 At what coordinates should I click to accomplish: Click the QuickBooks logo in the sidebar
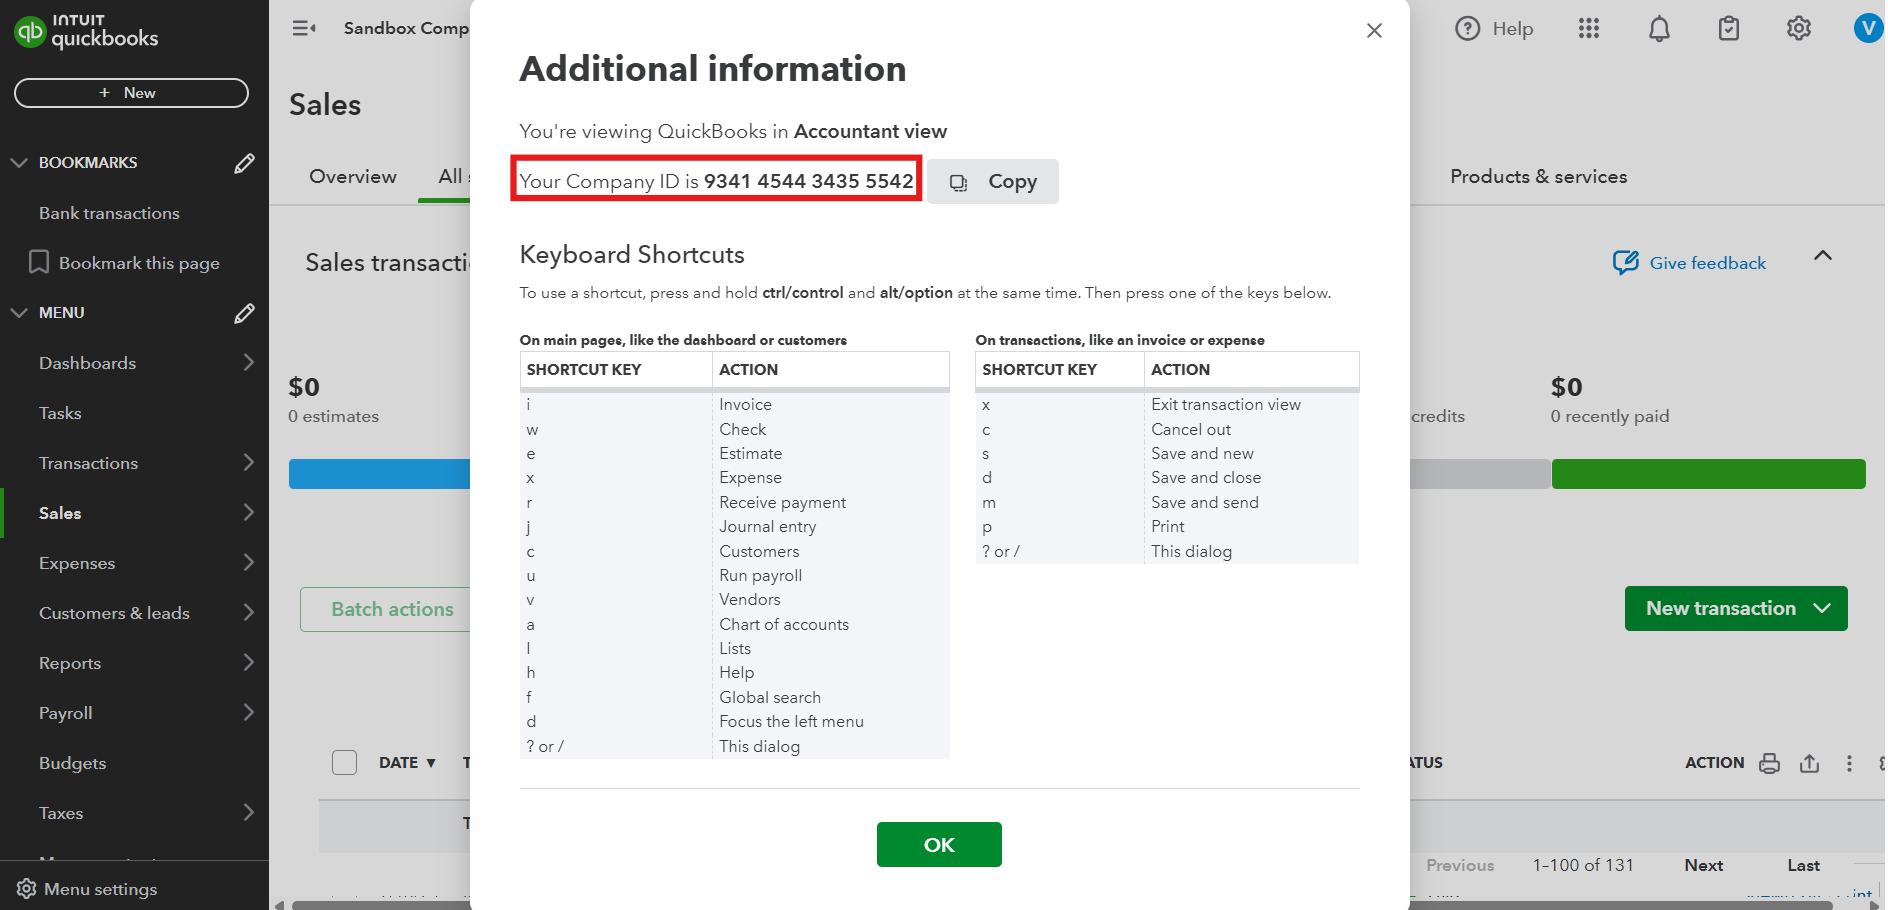pos(86,32)
